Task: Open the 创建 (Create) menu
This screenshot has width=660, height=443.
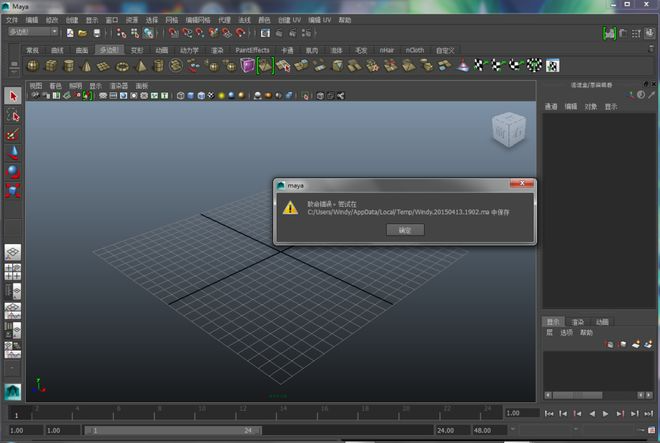Action: coord(72,20)
